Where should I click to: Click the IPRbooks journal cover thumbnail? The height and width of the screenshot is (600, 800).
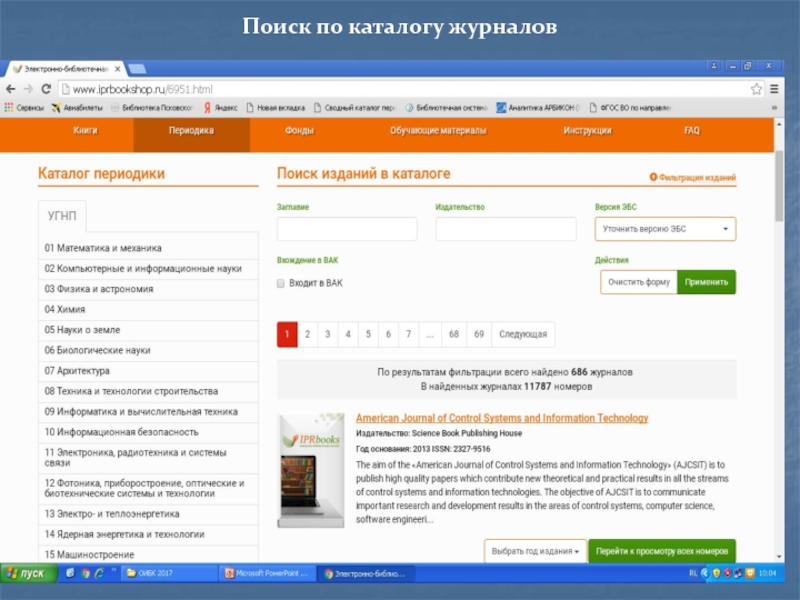click(x=311, y=470)
